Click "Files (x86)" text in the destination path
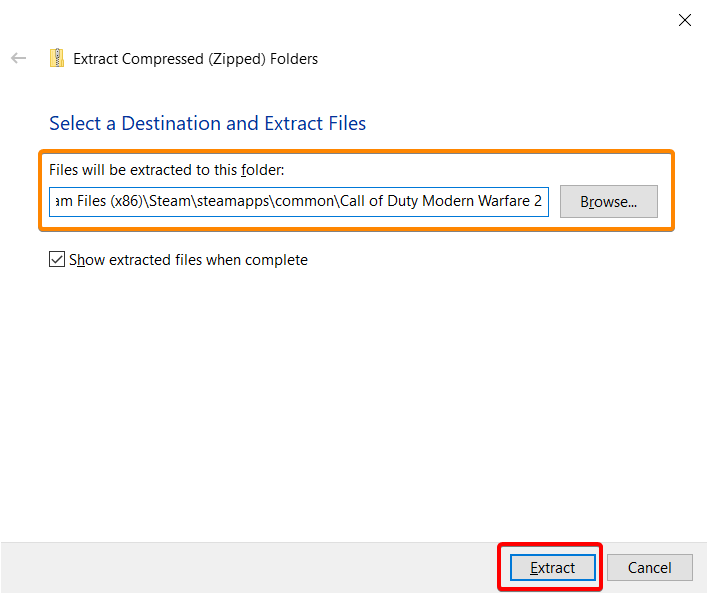 point(110,201)
